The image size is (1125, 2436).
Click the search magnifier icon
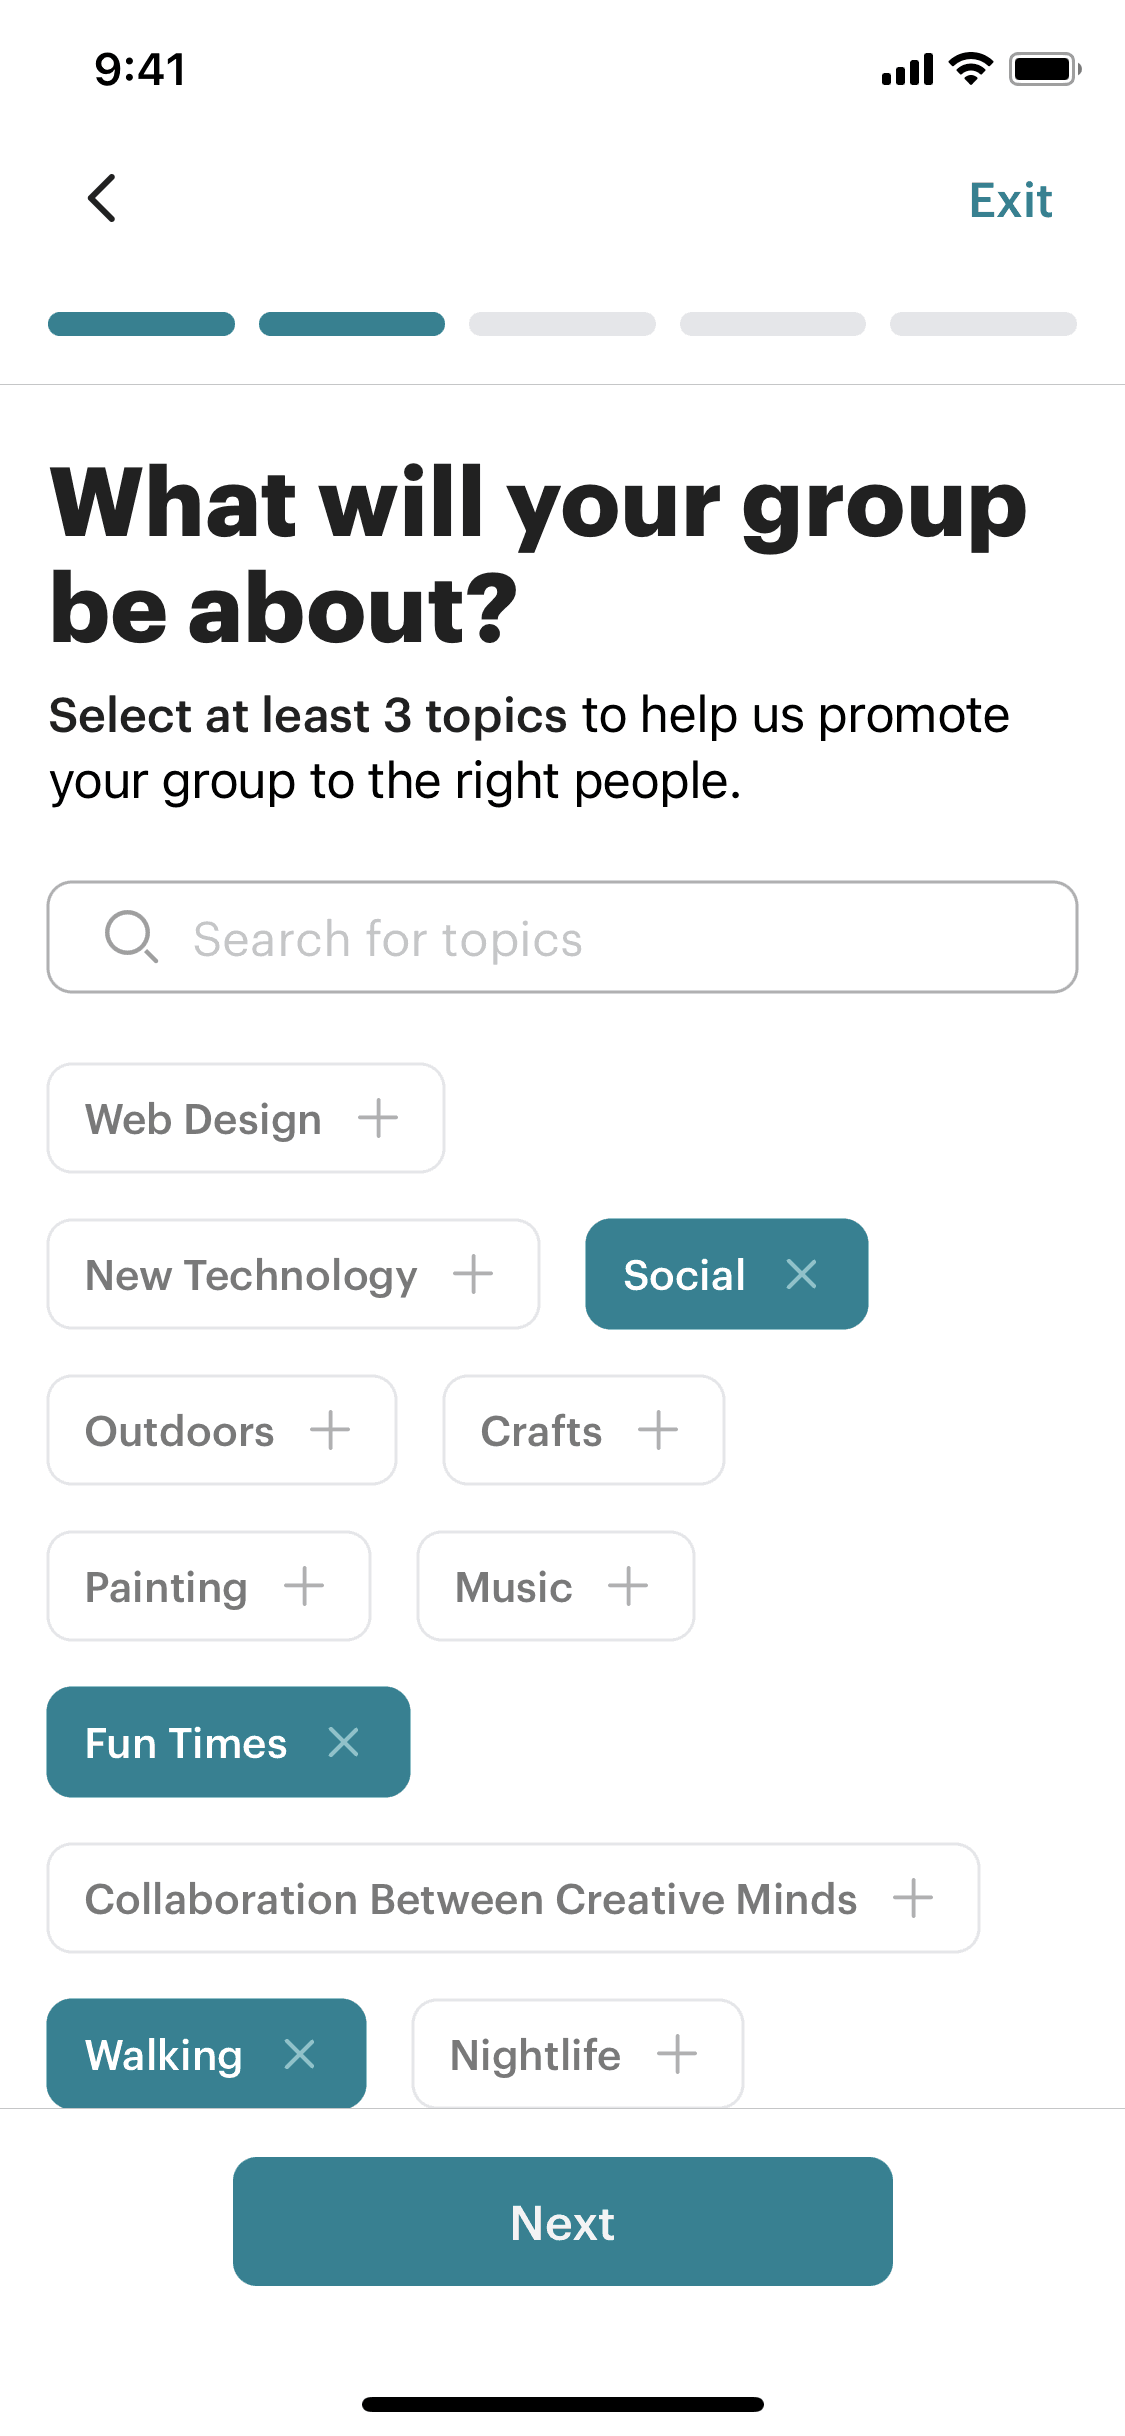point(131,937)
